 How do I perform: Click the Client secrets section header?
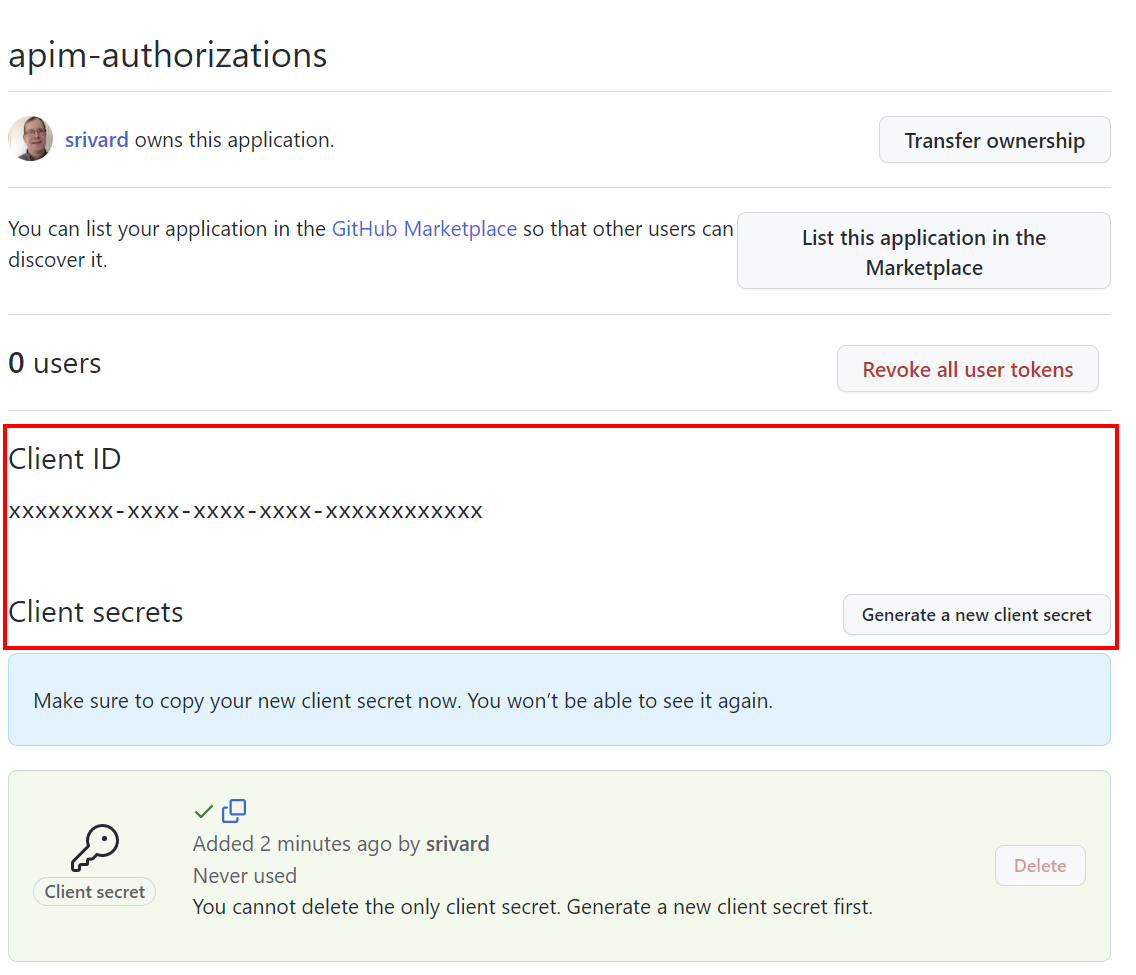click(x=95, y=613)
